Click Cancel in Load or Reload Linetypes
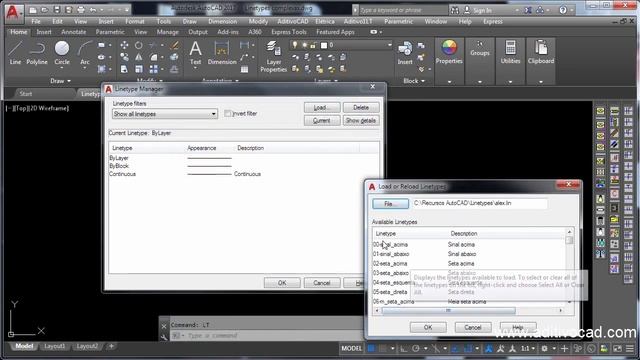The image size is (640, 360). pos(473,327)
